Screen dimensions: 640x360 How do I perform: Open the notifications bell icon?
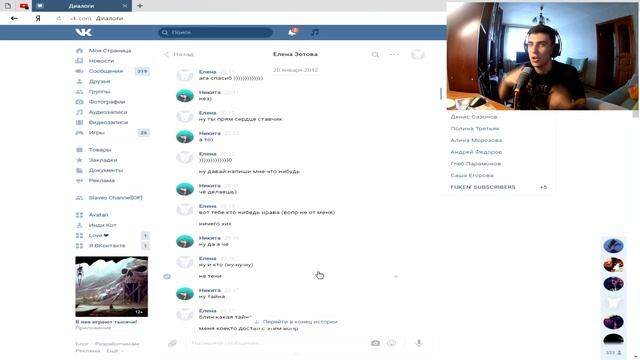pyautogui.click(x=292, y=32)
